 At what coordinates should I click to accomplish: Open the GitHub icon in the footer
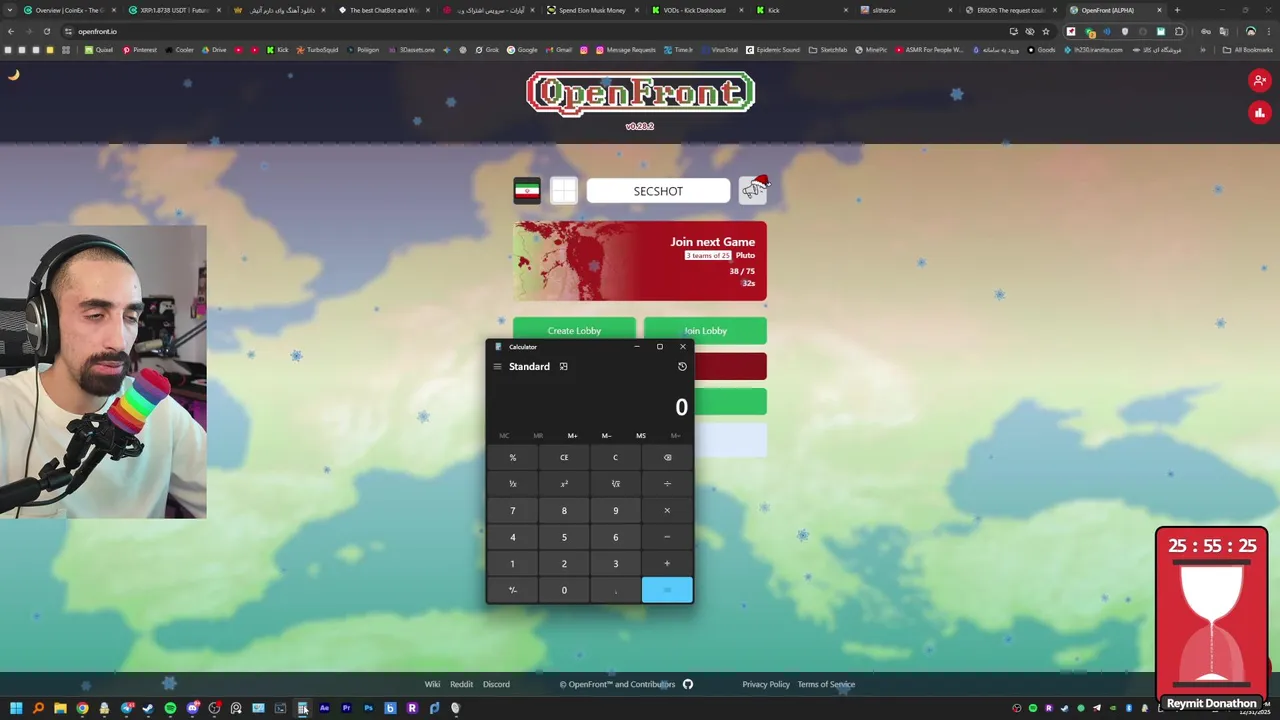pyautogui.click(x=688, y=684)
